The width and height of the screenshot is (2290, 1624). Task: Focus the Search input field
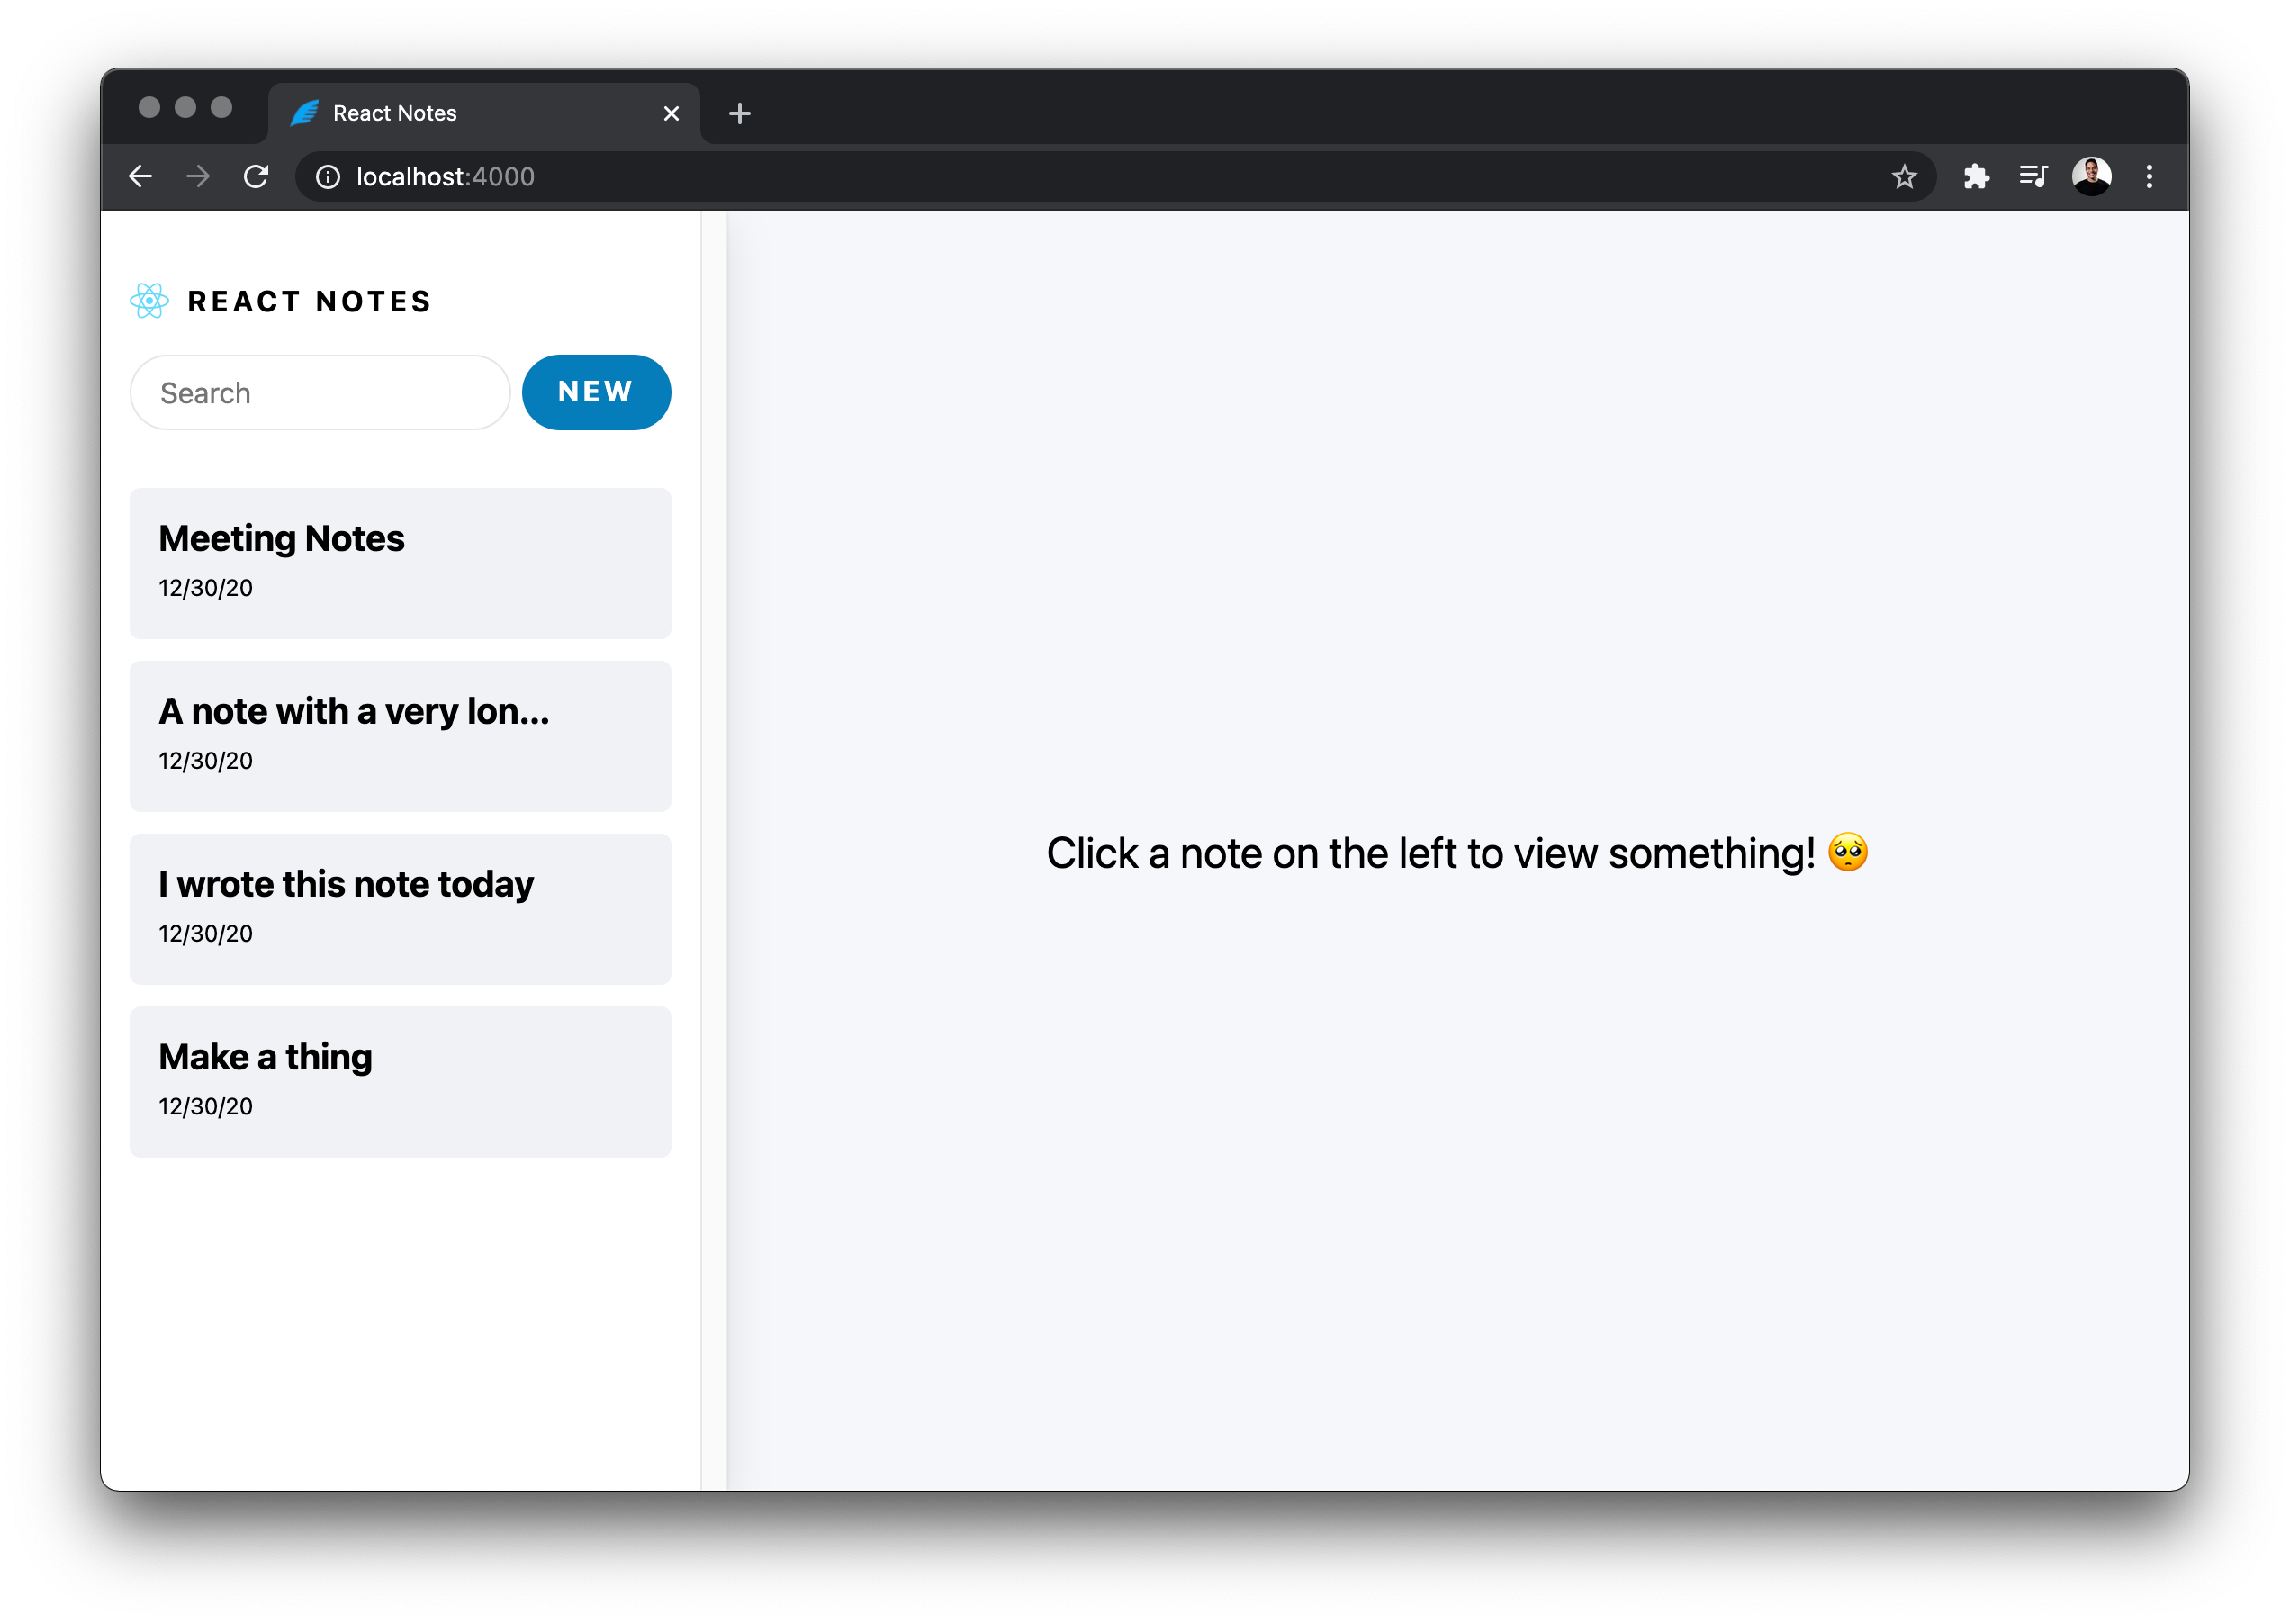320,393
